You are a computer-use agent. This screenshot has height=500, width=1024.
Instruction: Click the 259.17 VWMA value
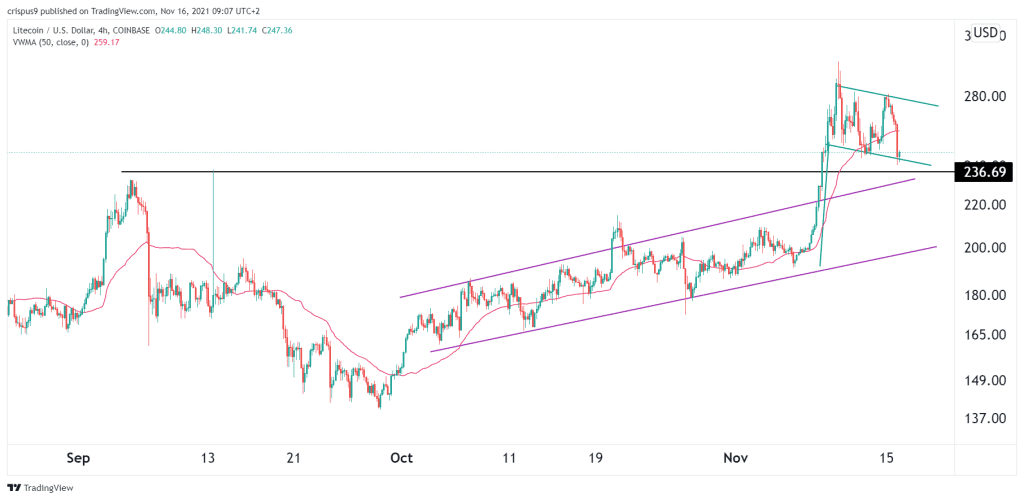click(x=108, y=42)
